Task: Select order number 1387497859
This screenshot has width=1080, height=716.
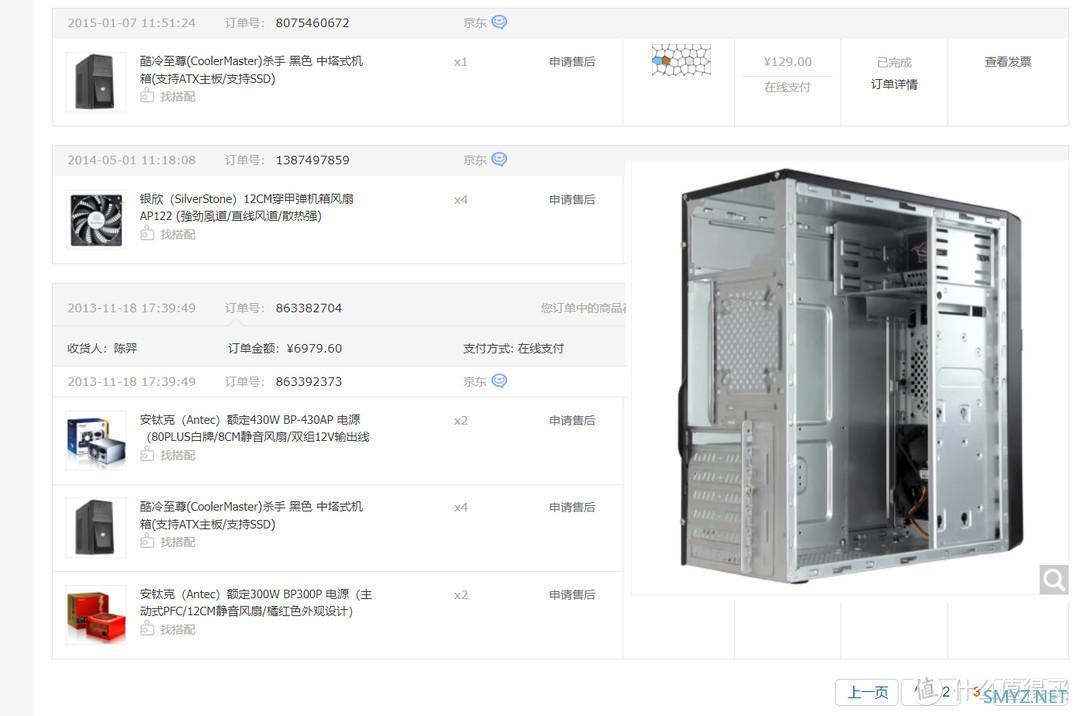Action: (x=312, y=160)
